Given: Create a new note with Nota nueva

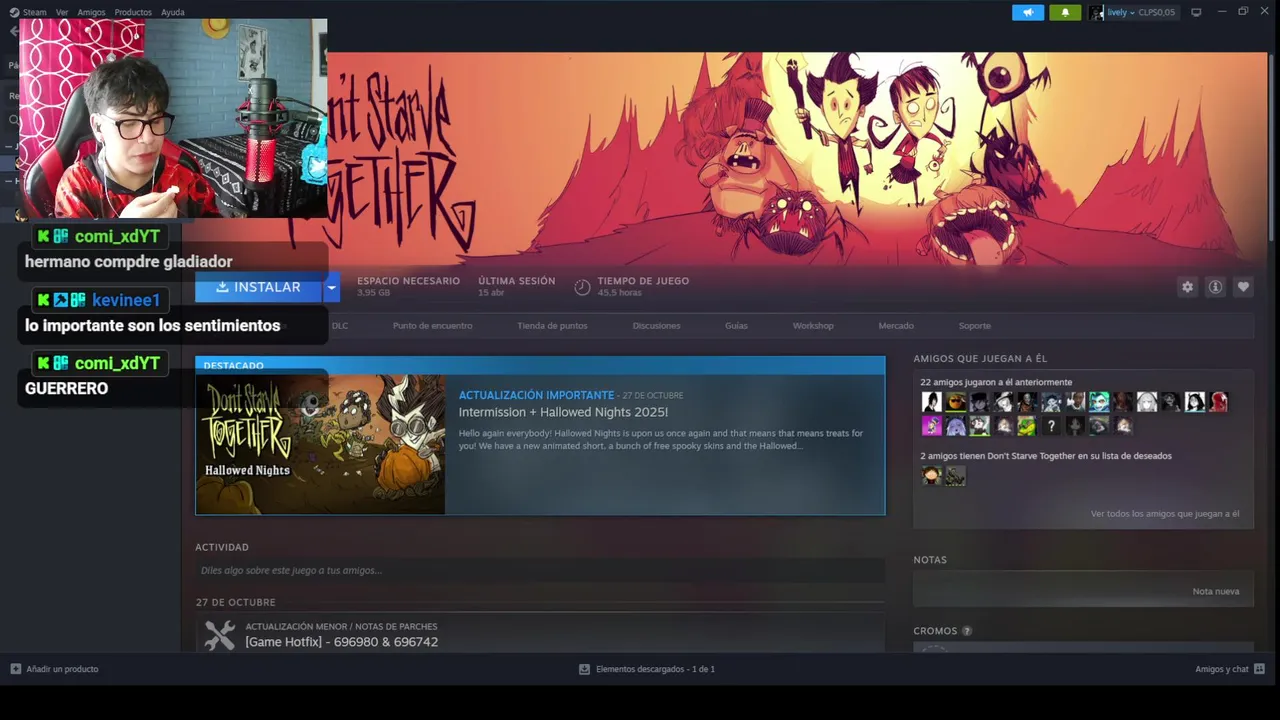Looking at the screenshot, I should pyautogui.click(x=1216, y=591).
